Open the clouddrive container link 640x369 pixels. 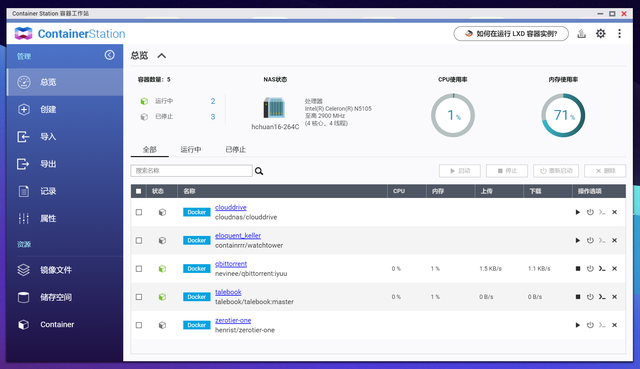click(231, 207)
